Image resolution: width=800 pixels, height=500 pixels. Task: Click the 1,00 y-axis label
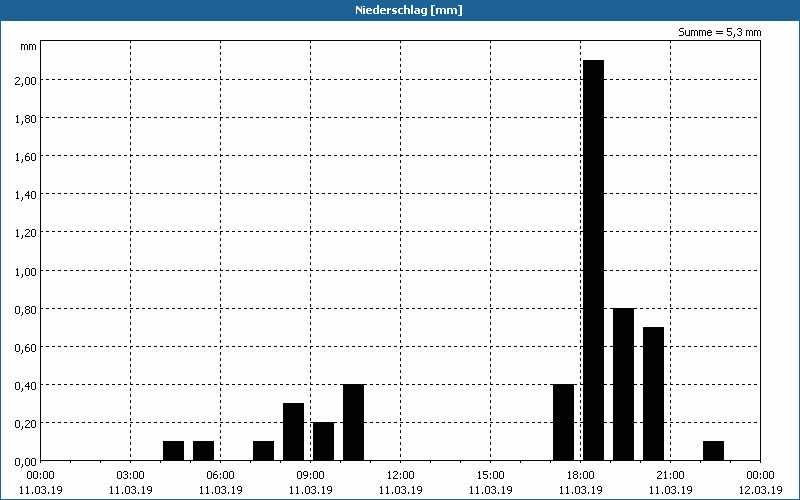26,271
